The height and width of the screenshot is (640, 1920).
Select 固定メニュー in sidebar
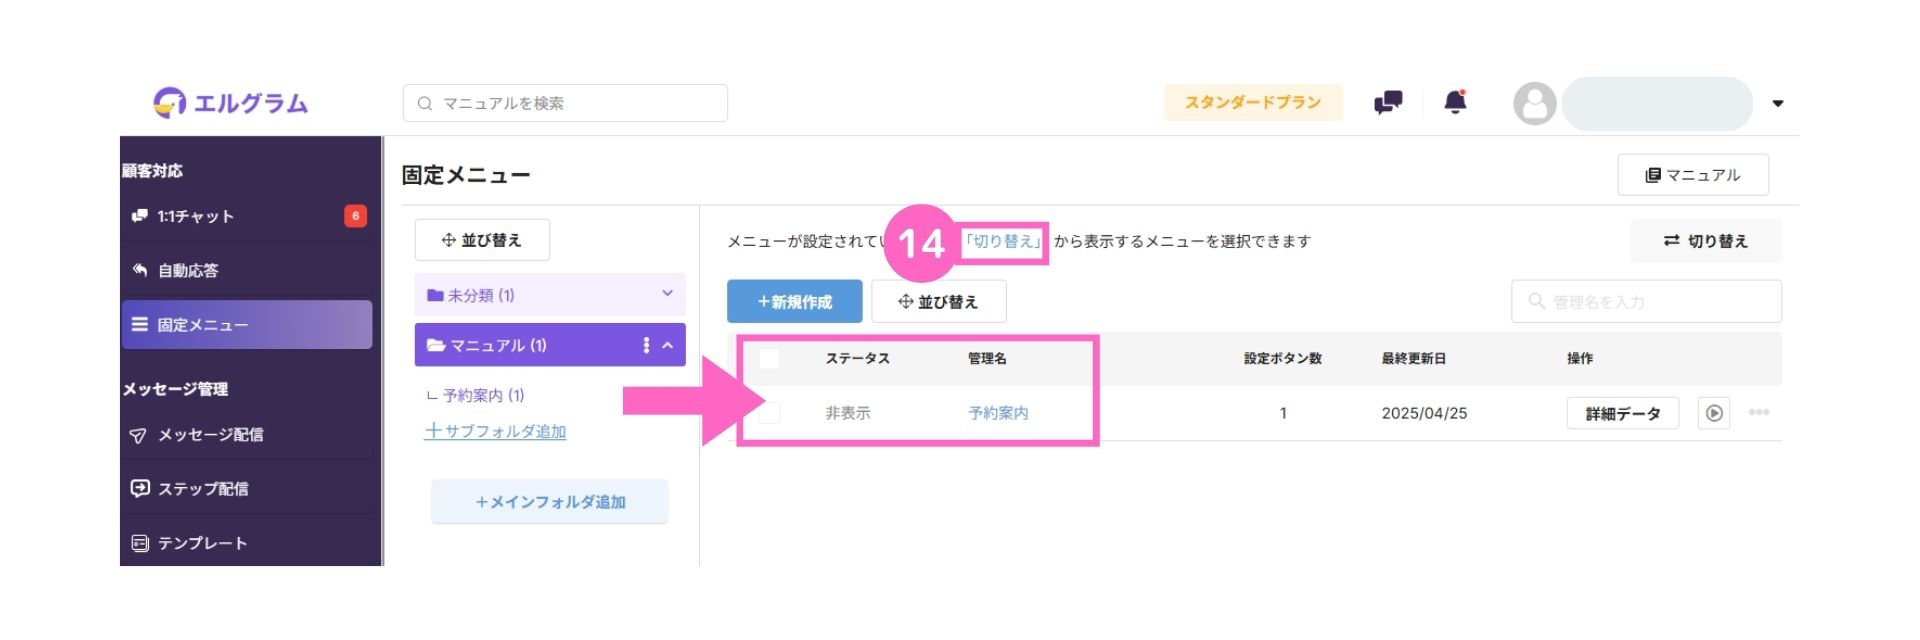tap(246, 324)
